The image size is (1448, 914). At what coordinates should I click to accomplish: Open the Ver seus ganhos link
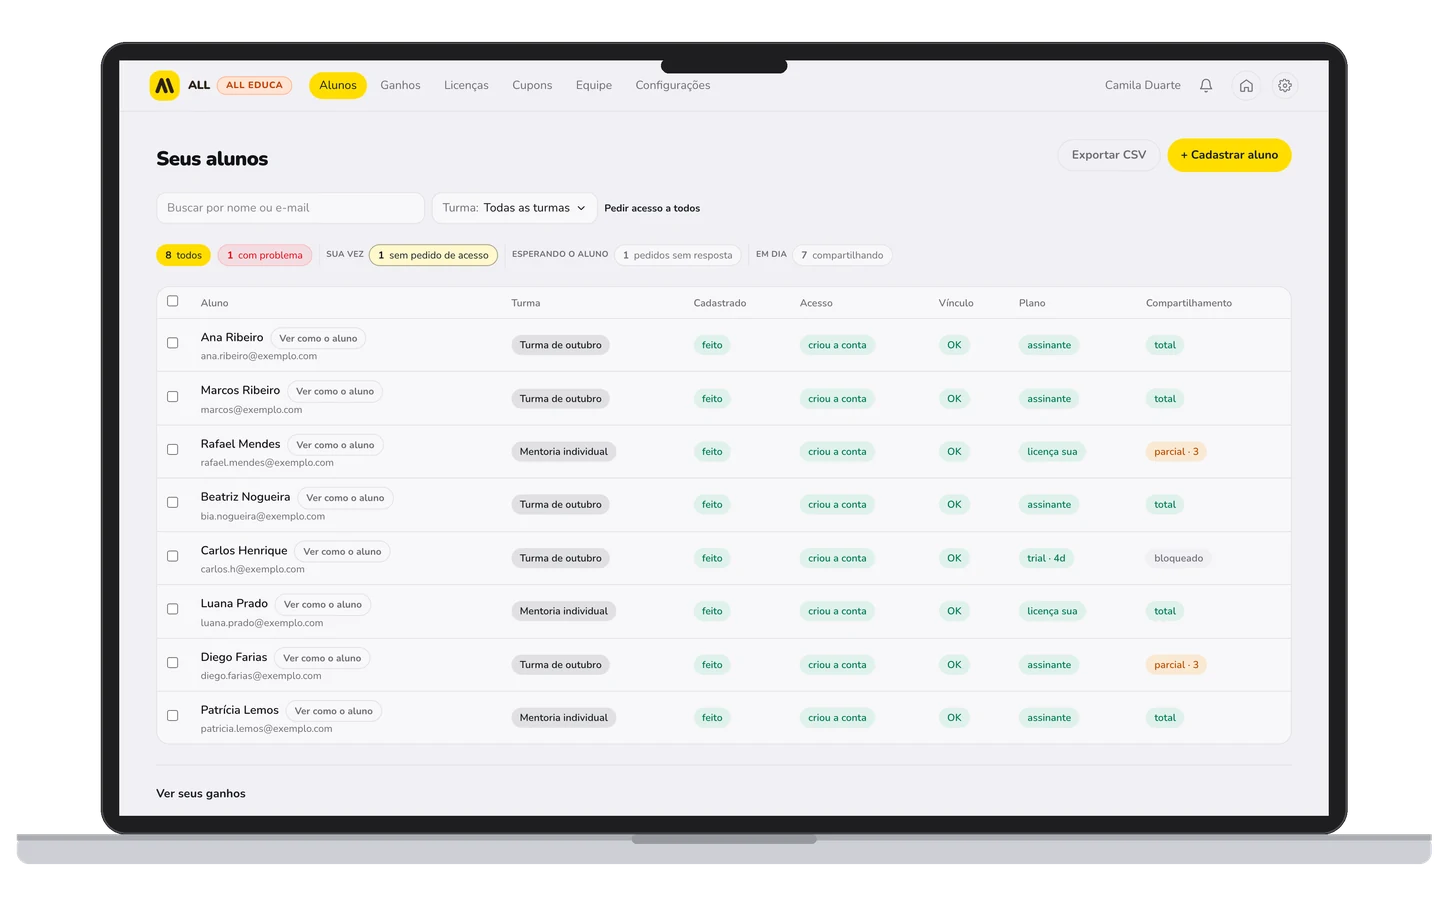tap(201, 793)
